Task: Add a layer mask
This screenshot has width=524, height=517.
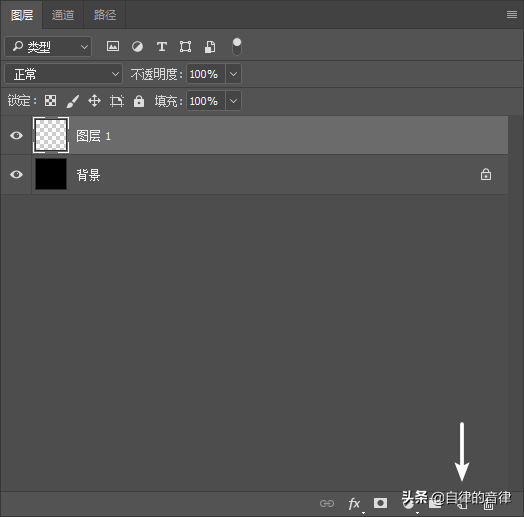Action: click(380, 503)
